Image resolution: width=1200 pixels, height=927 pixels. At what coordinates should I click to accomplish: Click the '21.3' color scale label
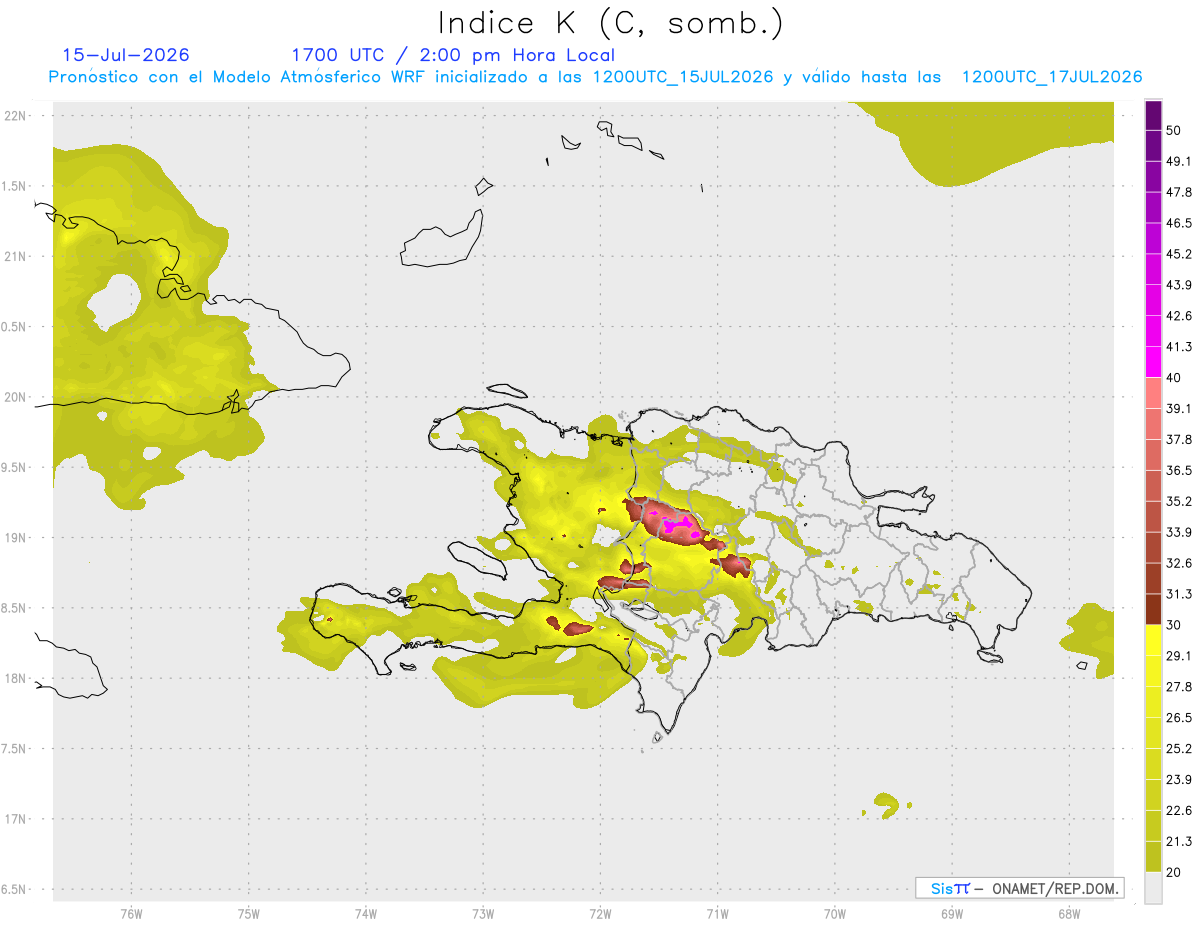point(1179,841)
